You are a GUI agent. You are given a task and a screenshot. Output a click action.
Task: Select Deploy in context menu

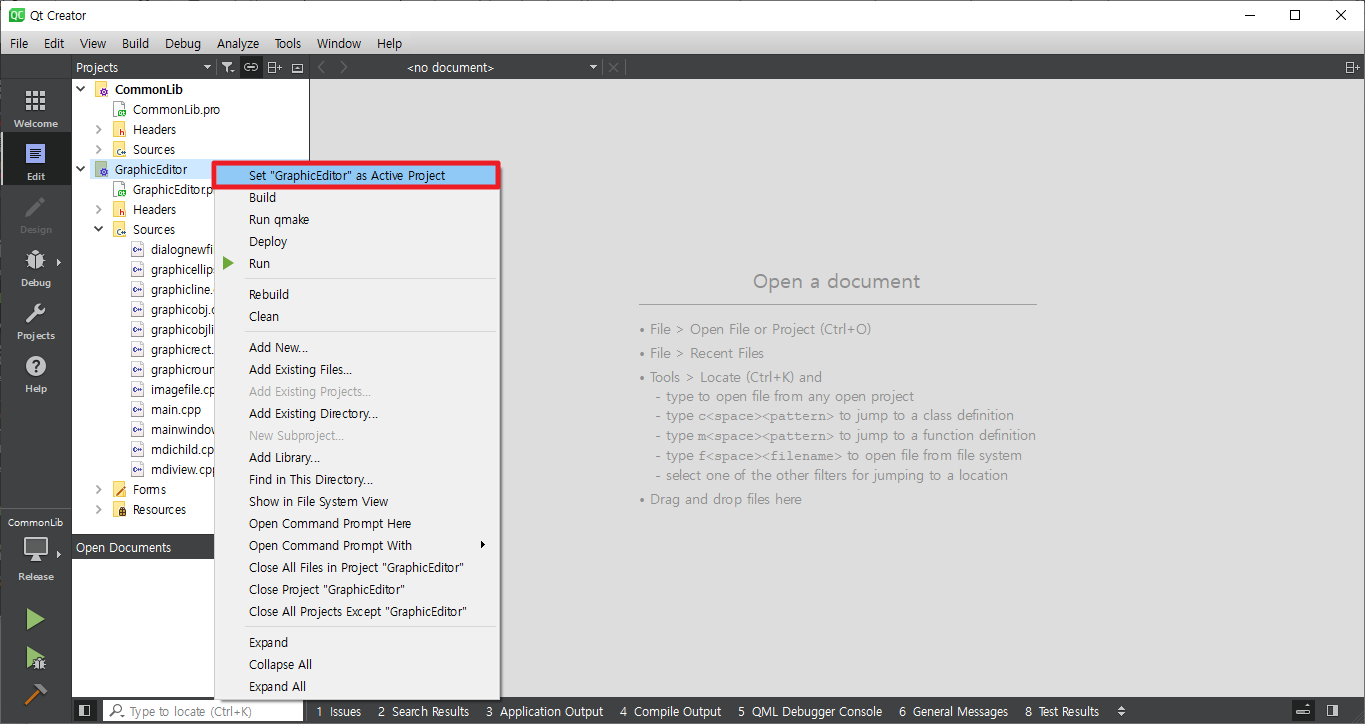(x=357, y=241)
